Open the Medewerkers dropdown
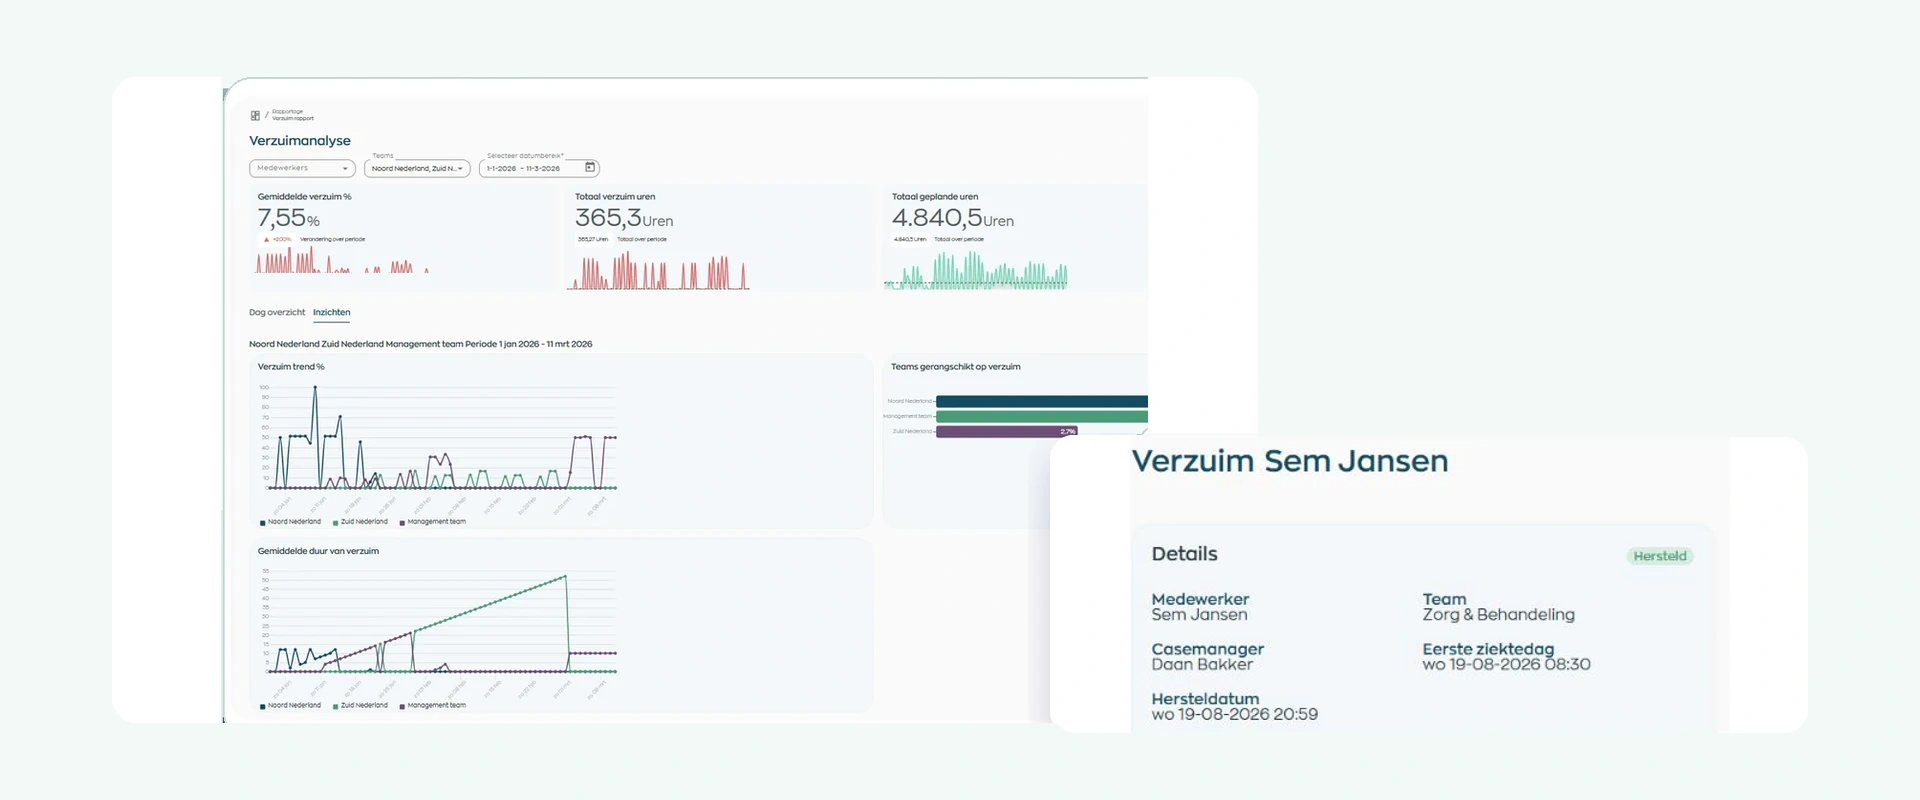 [302, 168]
